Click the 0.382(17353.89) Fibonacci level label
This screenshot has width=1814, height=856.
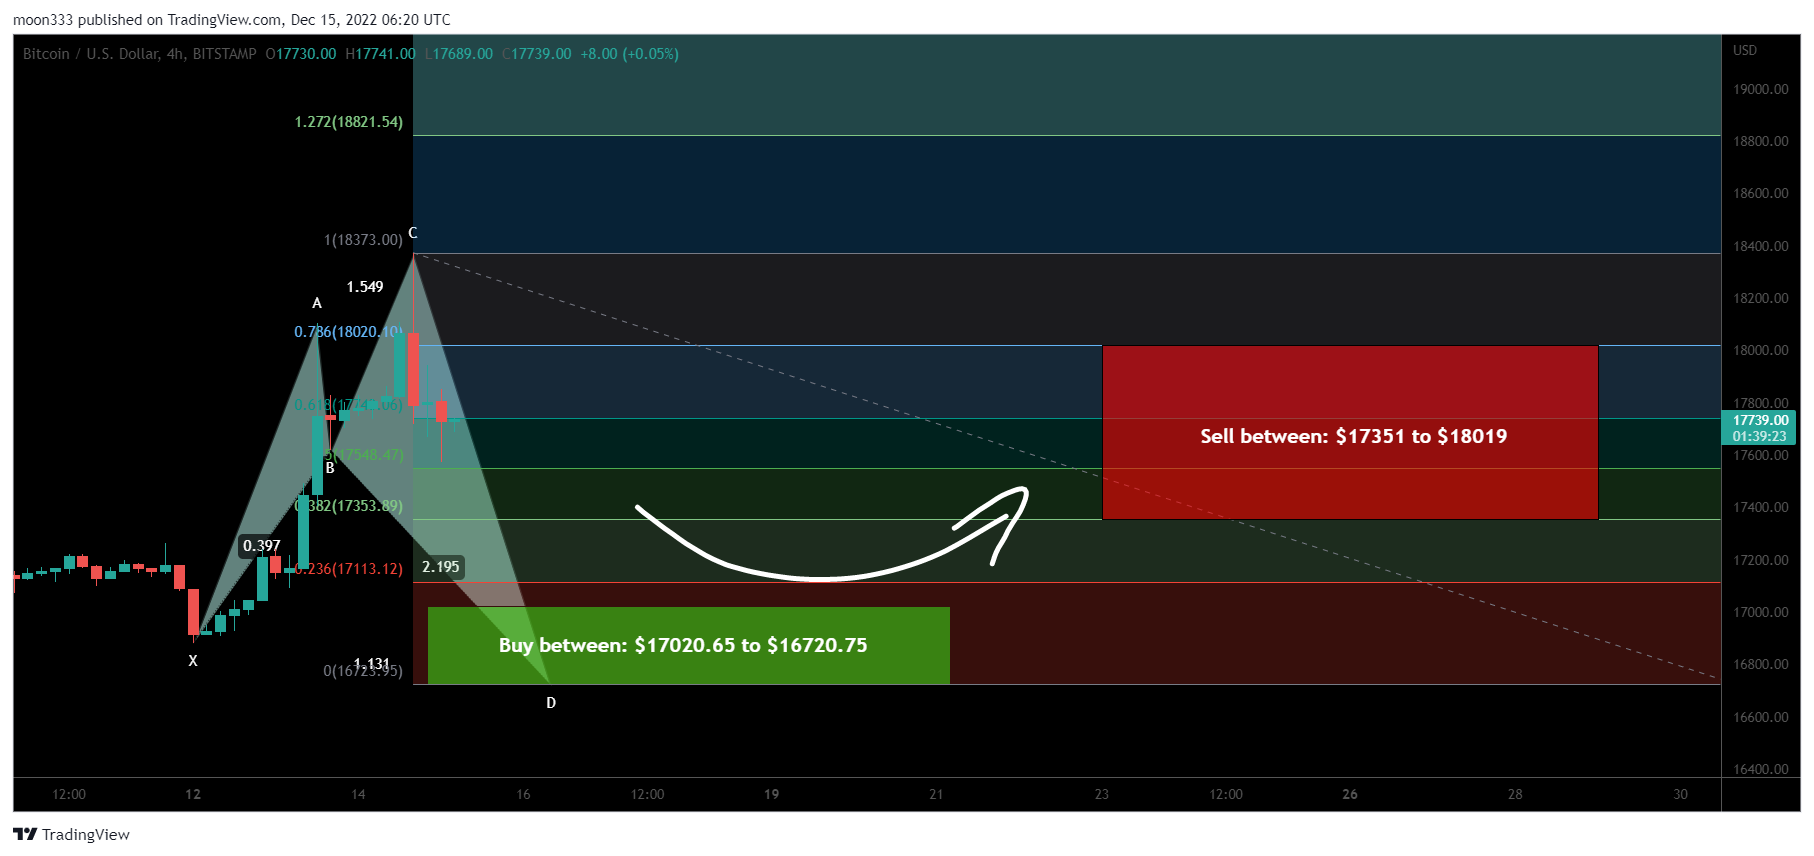(349, 506)
